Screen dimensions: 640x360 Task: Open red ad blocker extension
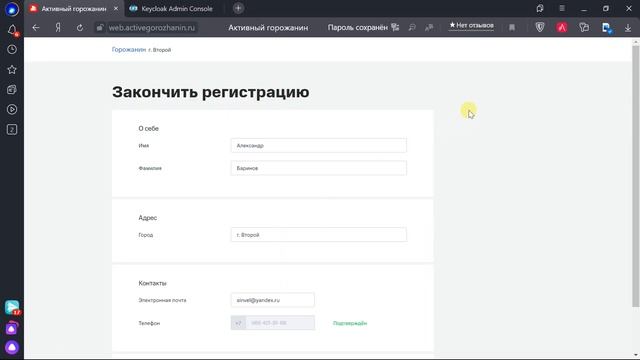[562, 27]
